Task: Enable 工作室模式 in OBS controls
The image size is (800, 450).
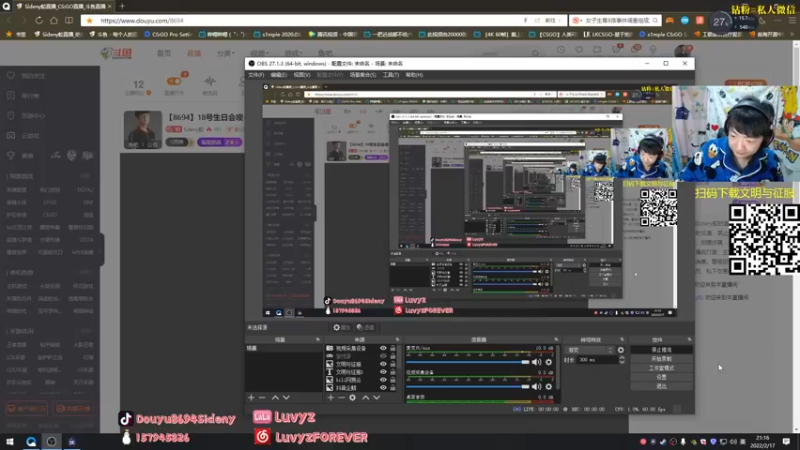Action: [661, 368]
